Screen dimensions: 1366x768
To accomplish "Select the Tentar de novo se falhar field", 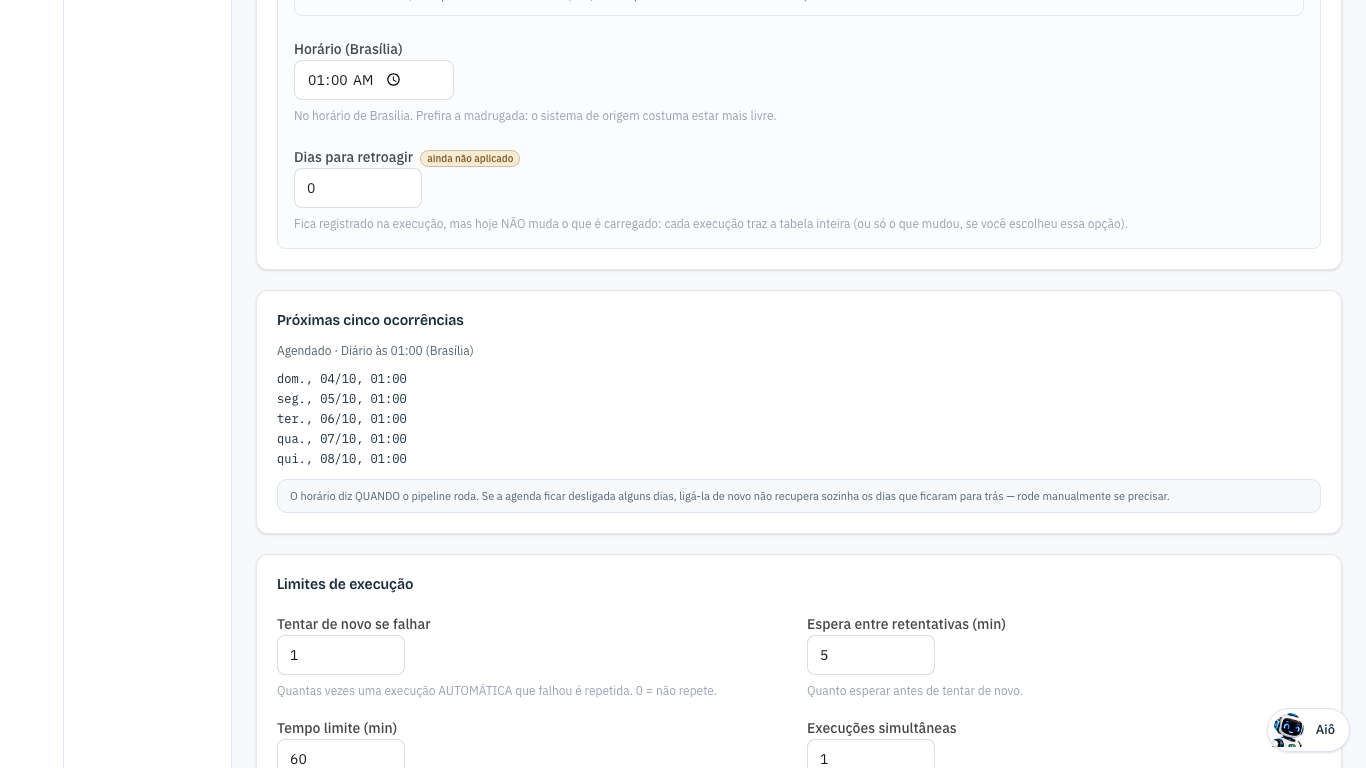I will tap(341, 655).
